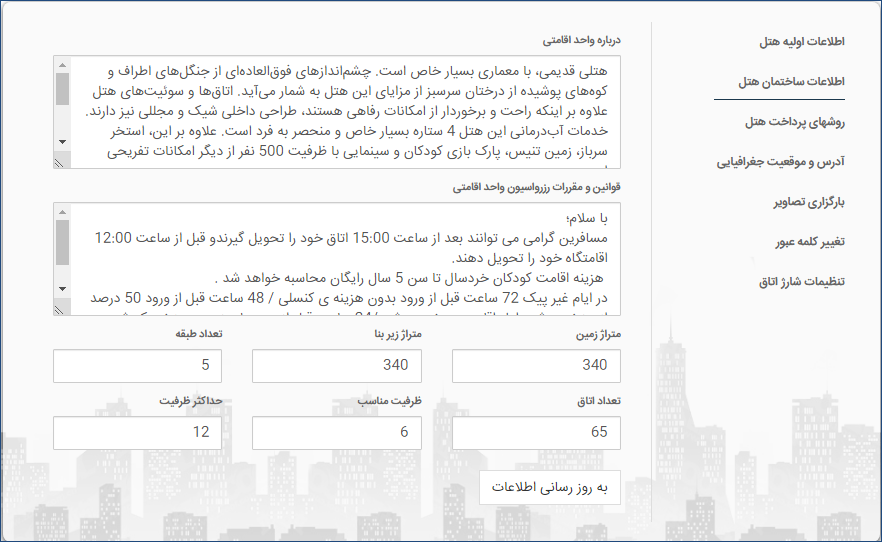Focus the متراژ زیر بنا field
This screenshot has height=542, width=882.
tap(336, 366)
